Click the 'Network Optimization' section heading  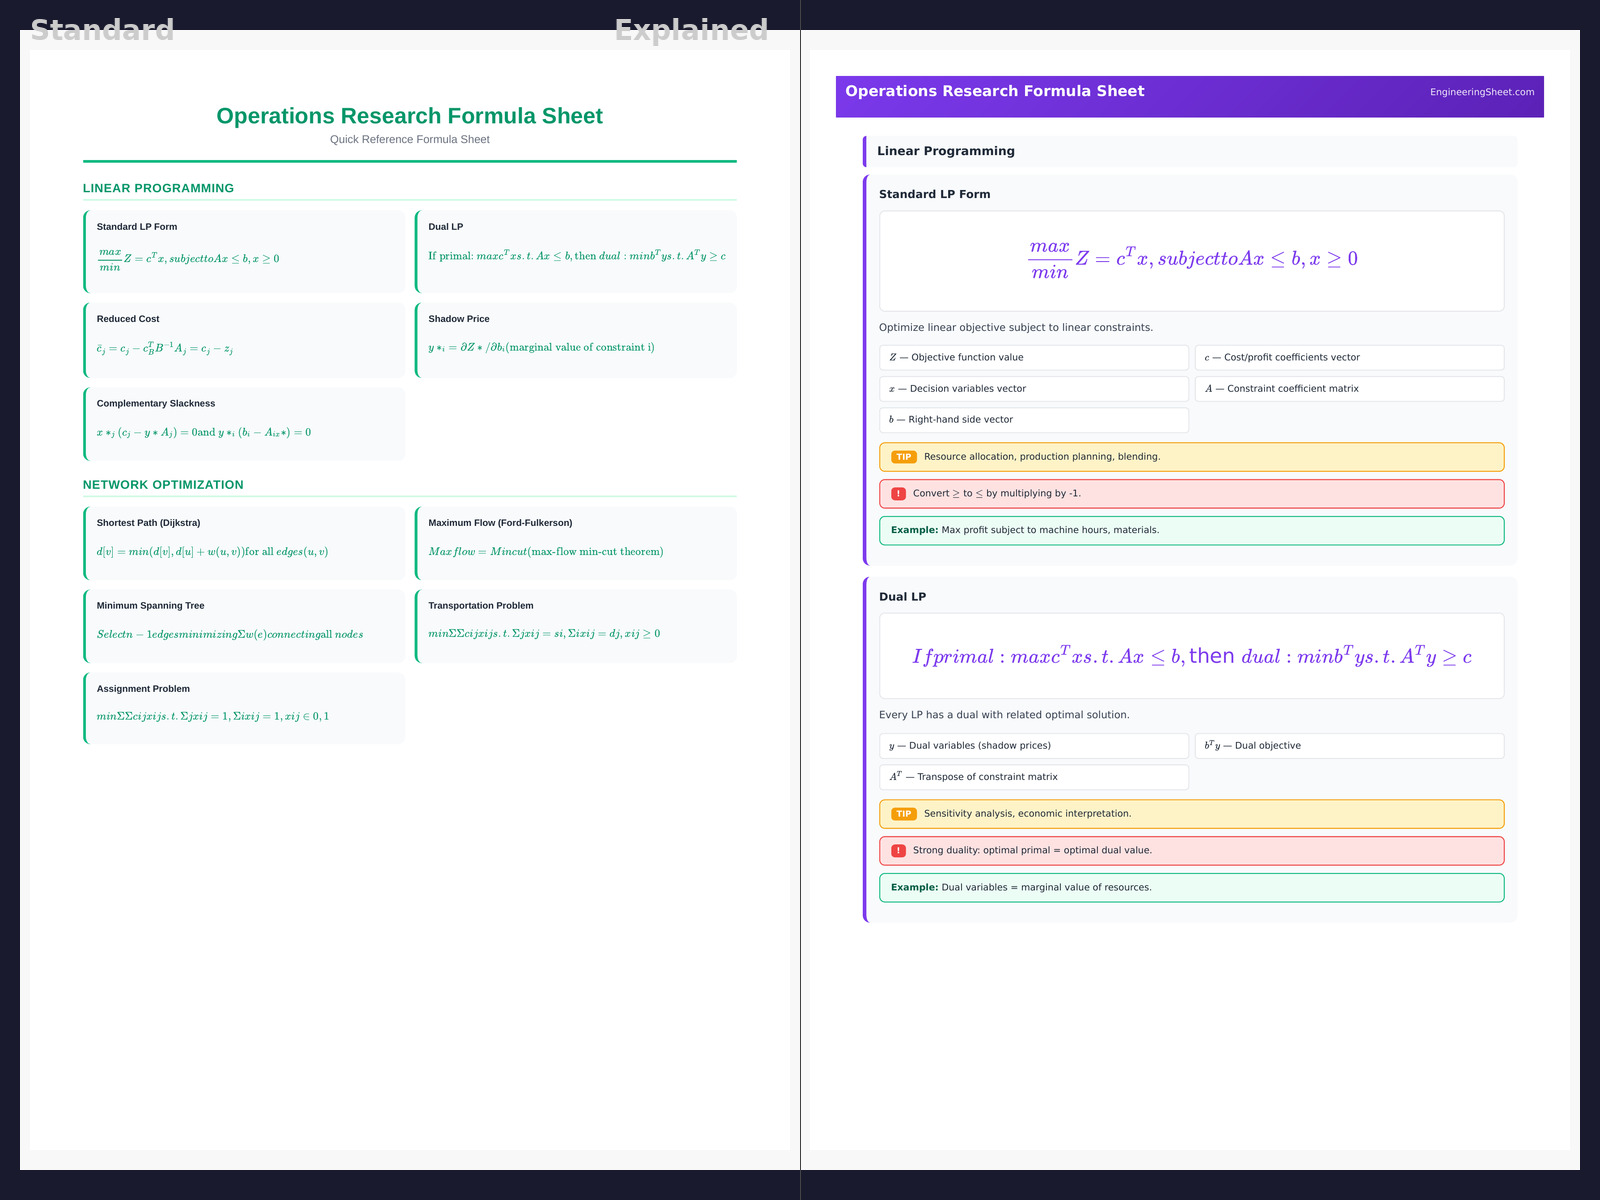163,485
